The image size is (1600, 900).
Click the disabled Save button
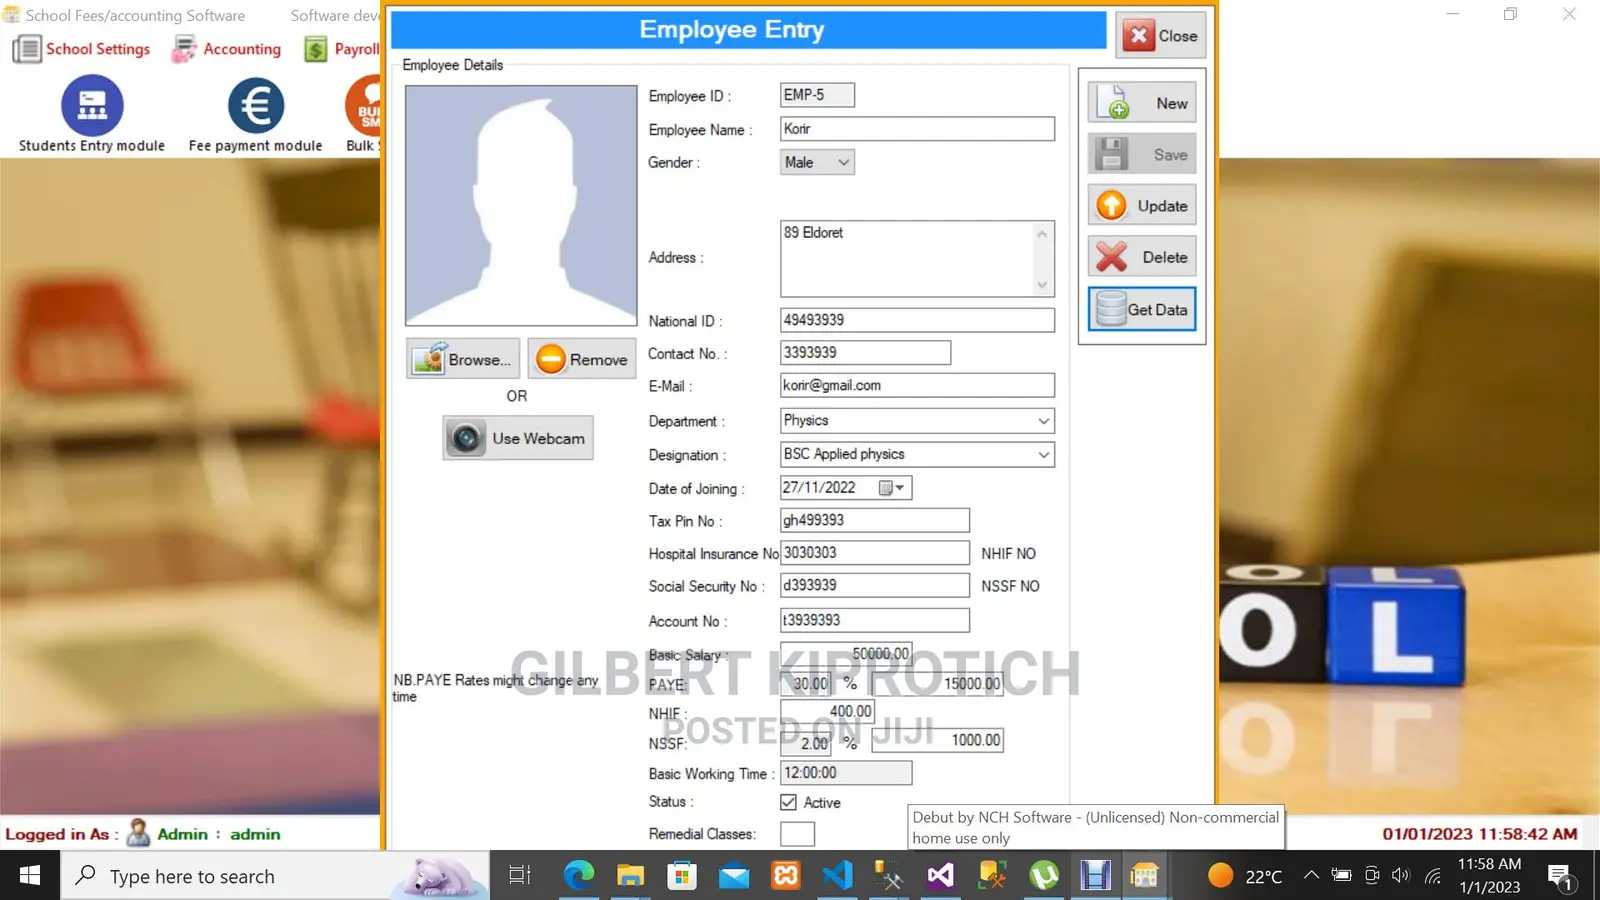pos(1142,154)
